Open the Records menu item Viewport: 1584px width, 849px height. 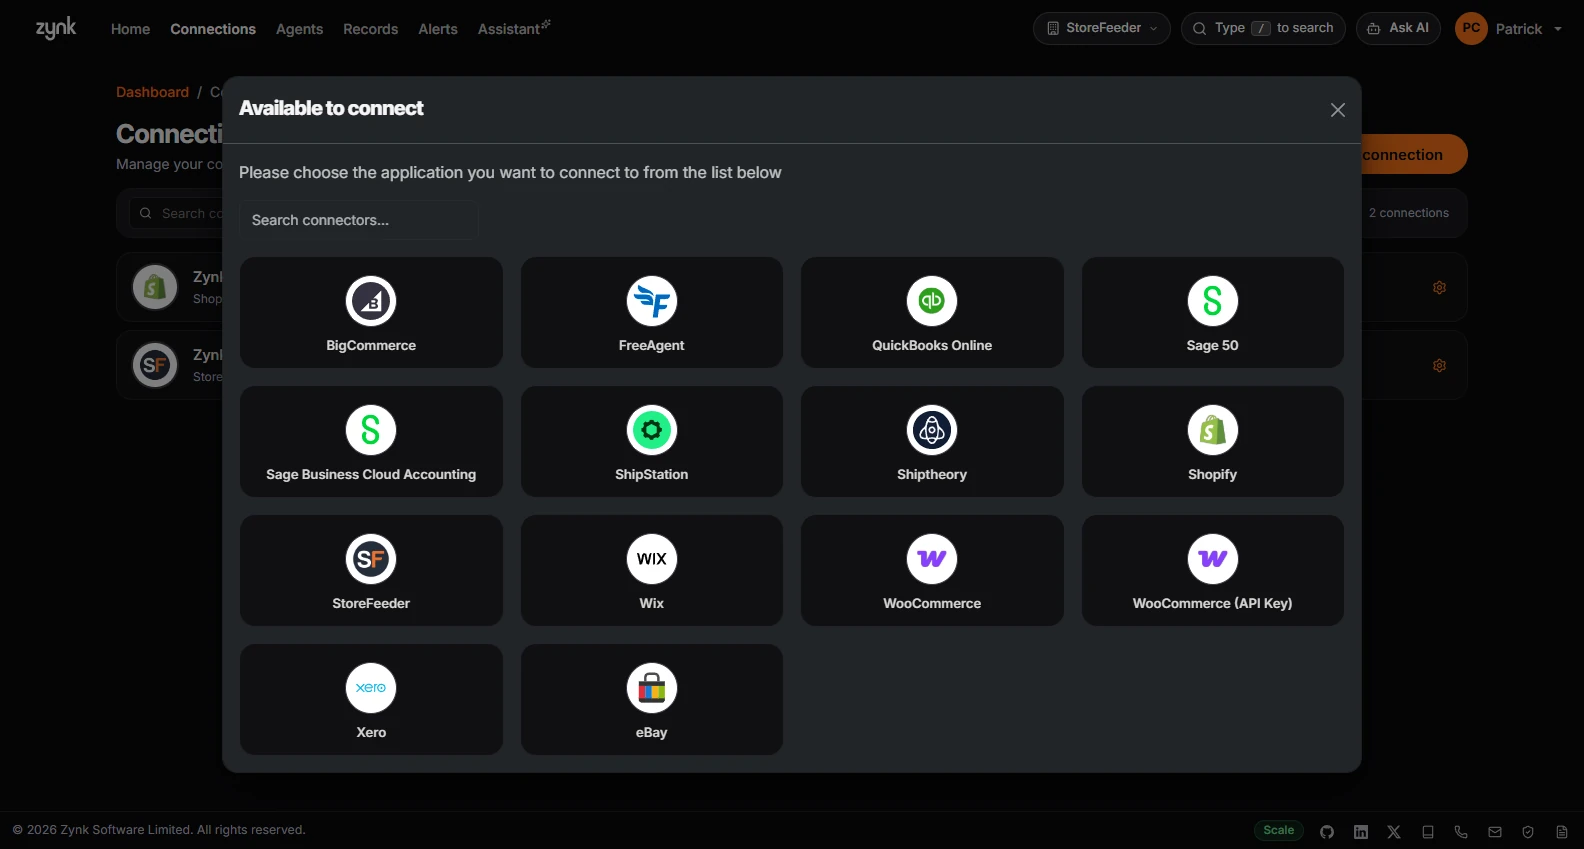tap(370, 29)
